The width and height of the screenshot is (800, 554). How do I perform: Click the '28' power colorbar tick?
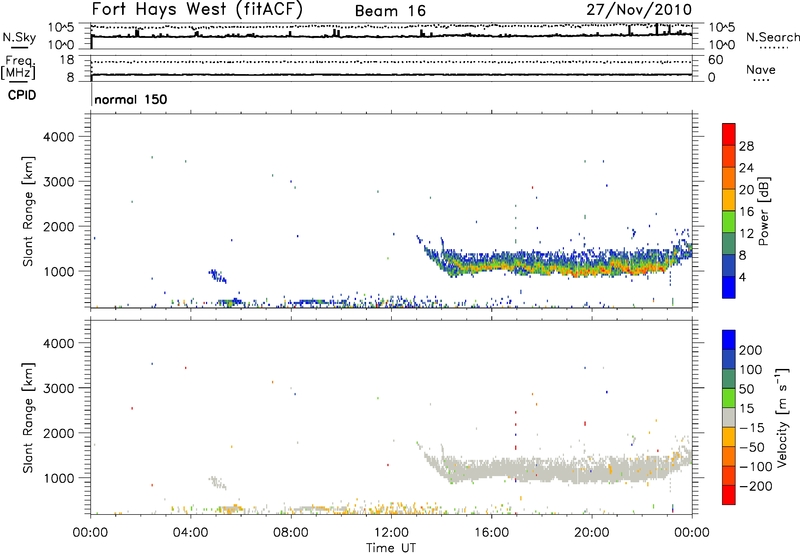pos(746,146)
